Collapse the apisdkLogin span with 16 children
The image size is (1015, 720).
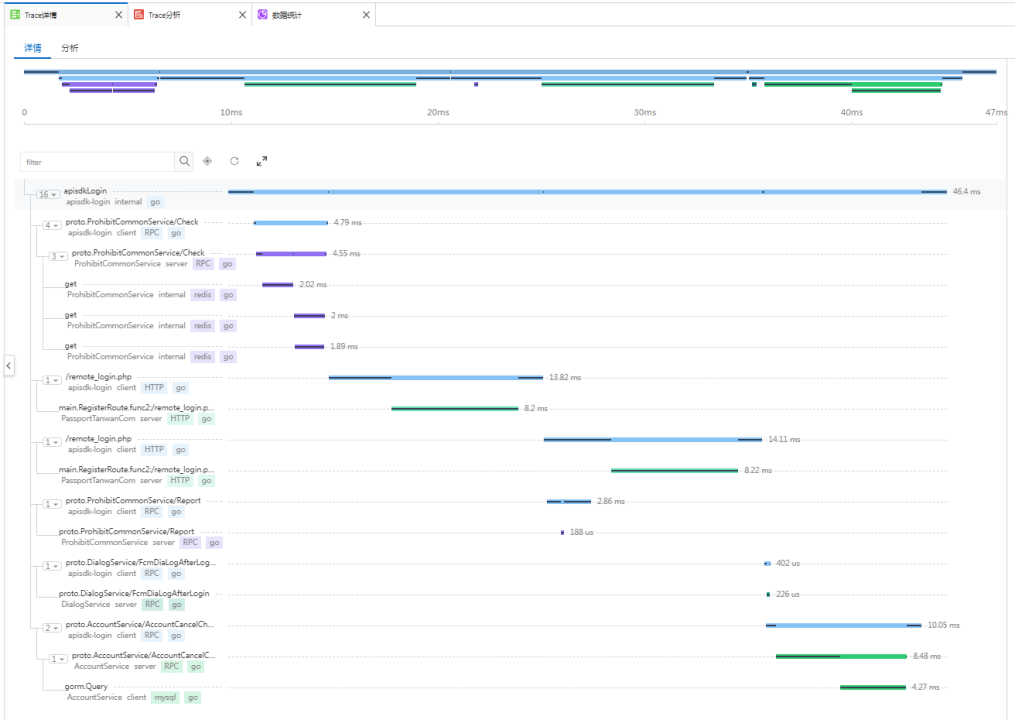pos(48,195)
